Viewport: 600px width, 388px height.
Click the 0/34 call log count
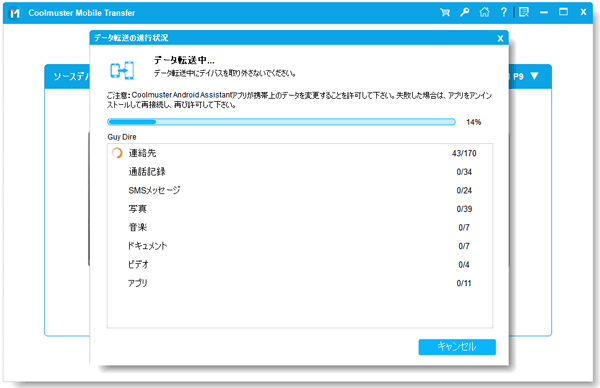[x=464, y=172]
